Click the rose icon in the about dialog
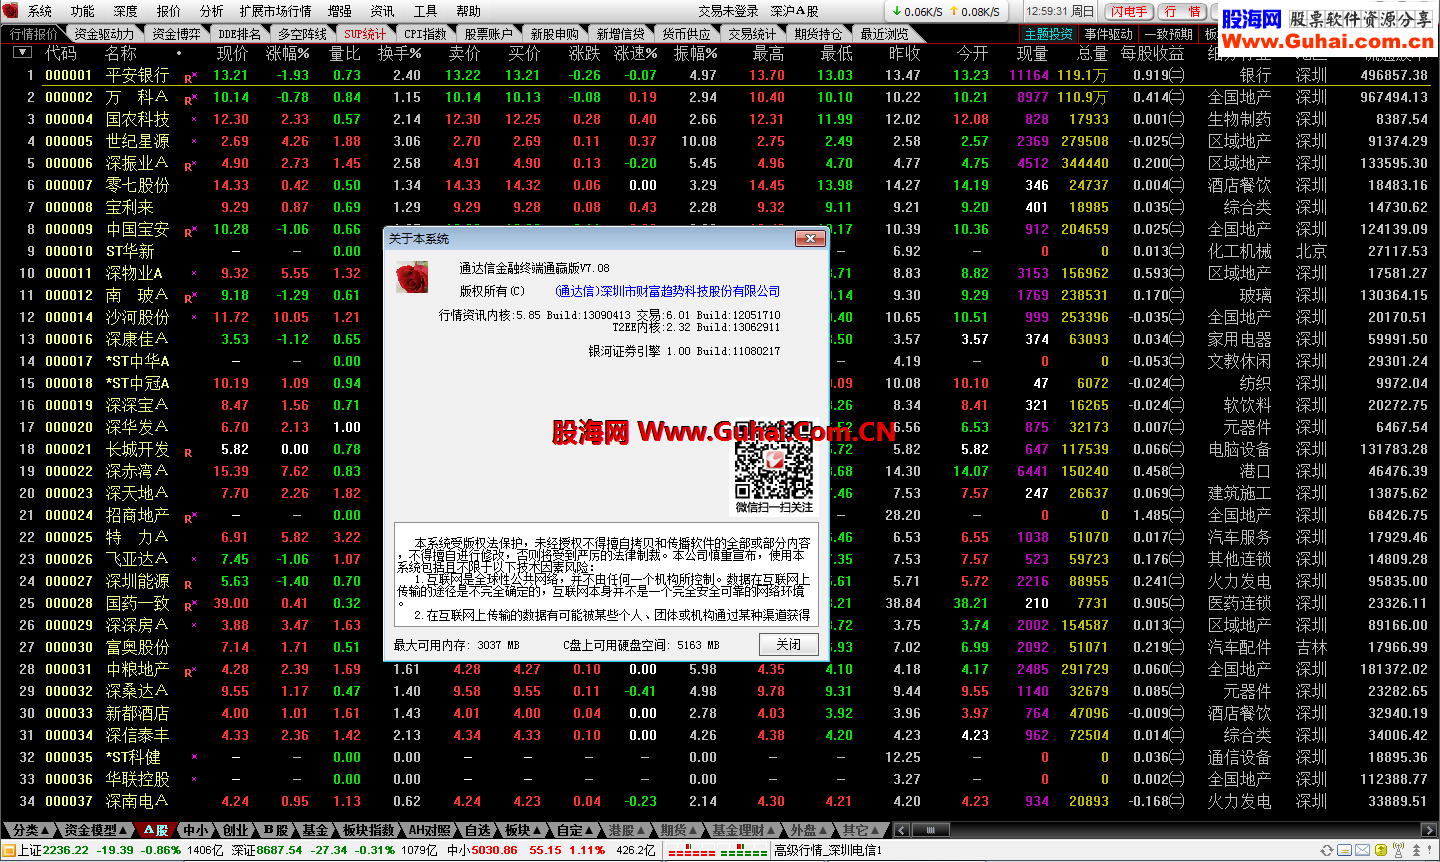This screenshot has width=1440, height=862. (x=412, y=277)
